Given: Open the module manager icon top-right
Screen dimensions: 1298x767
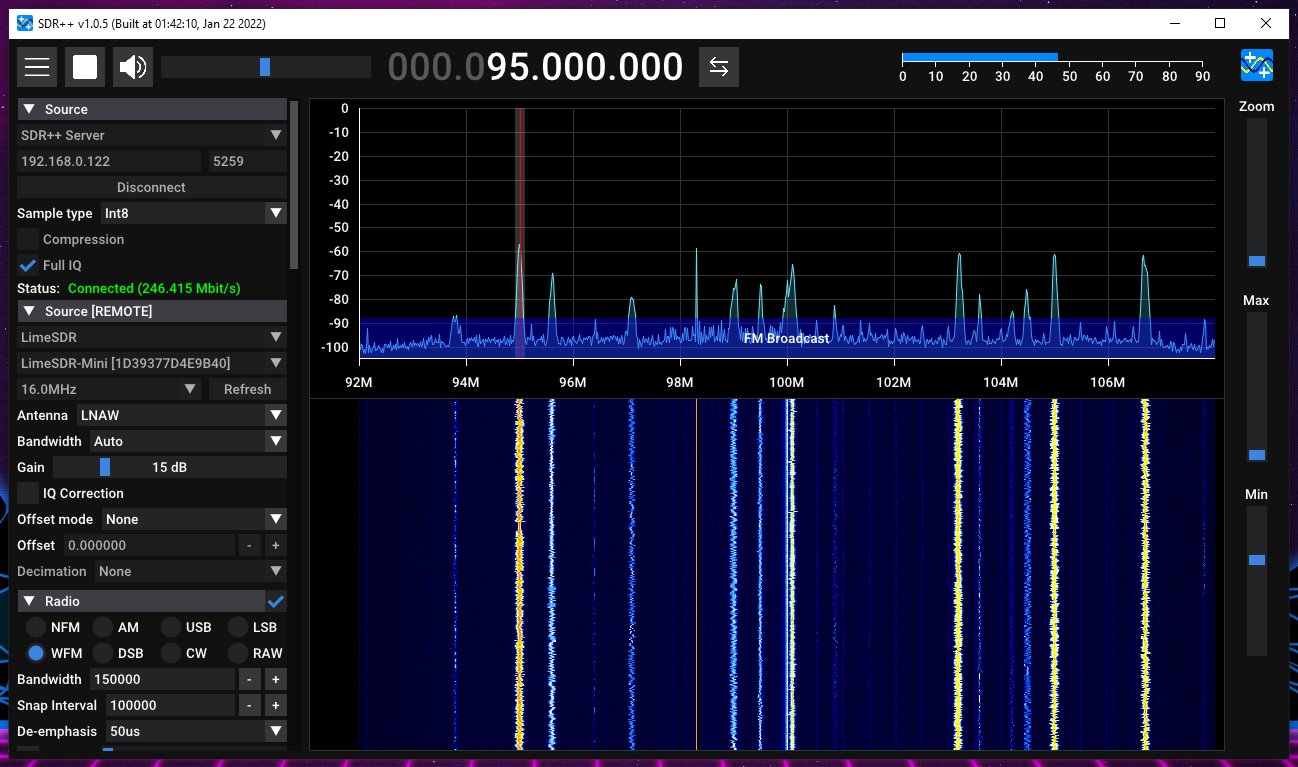Looking at the screenshot, I should click(x=1256, y=64).
